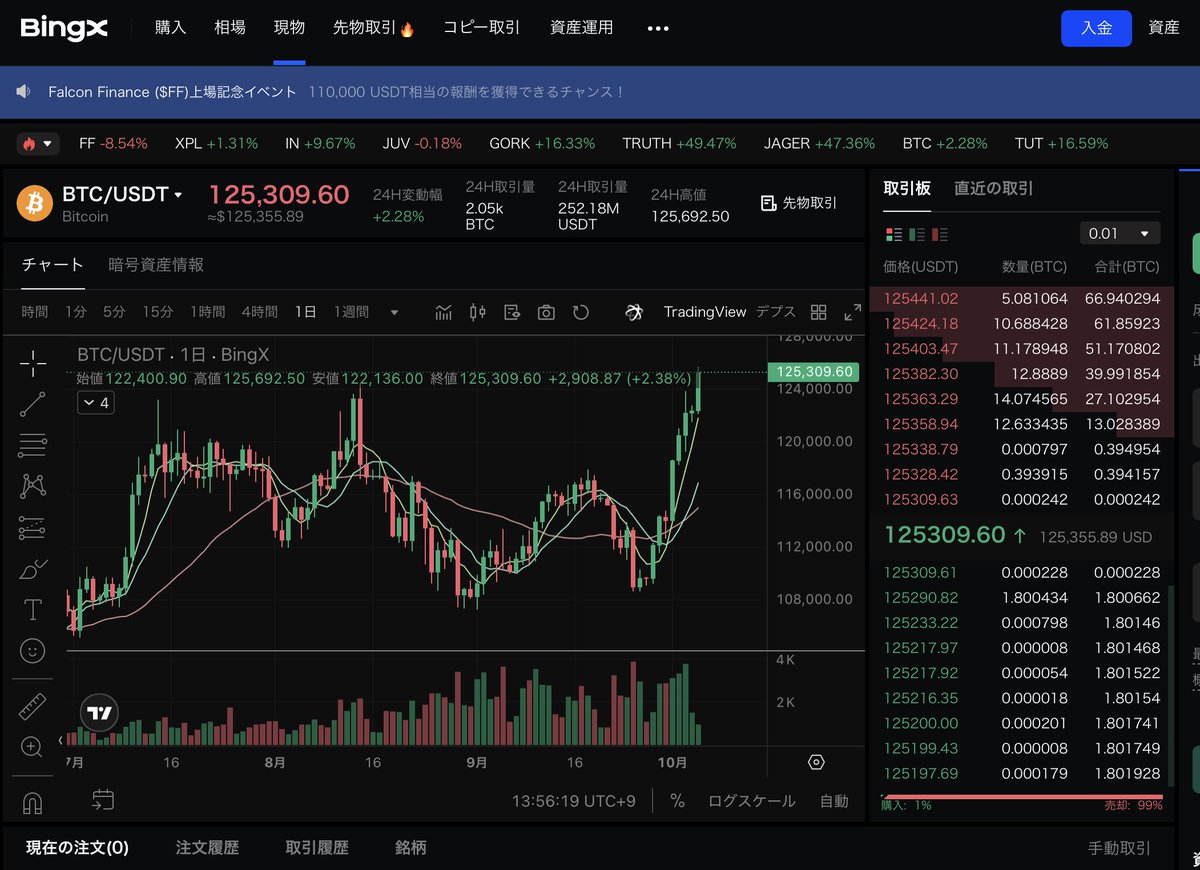This screenshot has width=1200, height=870.
Task: Open the 注文履歴 tab
Action: click(207, 847)
